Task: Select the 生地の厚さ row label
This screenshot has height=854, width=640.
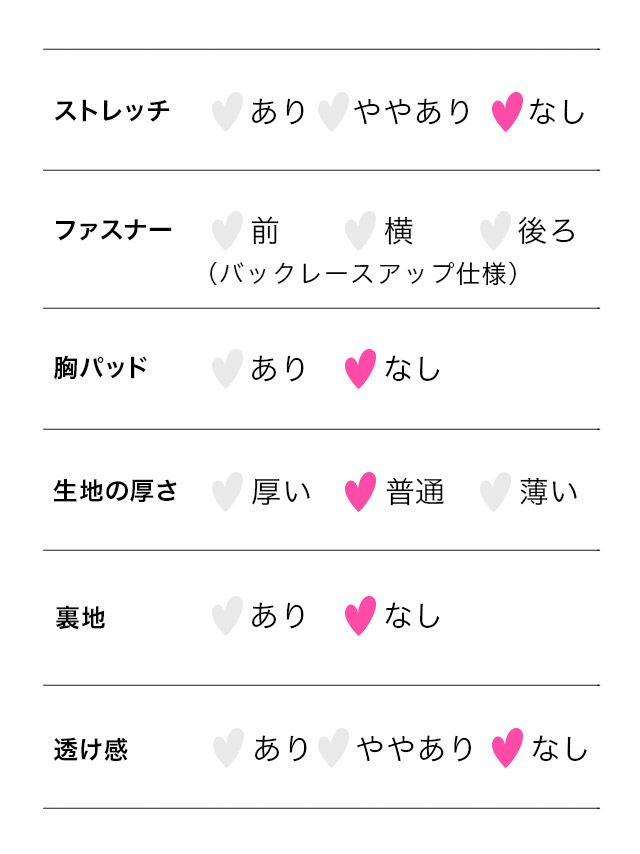Action: coord(115,491)
